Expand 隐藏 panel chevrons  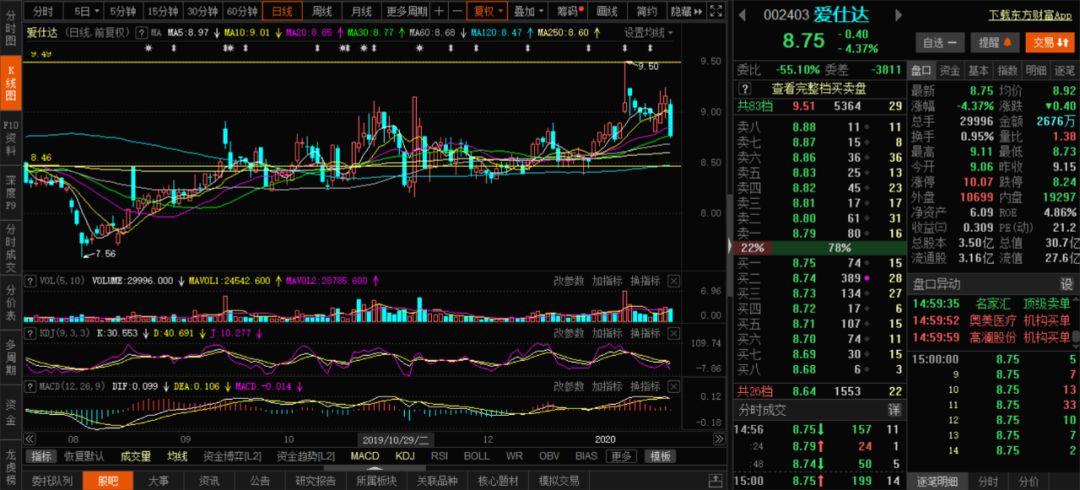pyautogui.click(x=687, y=11)
